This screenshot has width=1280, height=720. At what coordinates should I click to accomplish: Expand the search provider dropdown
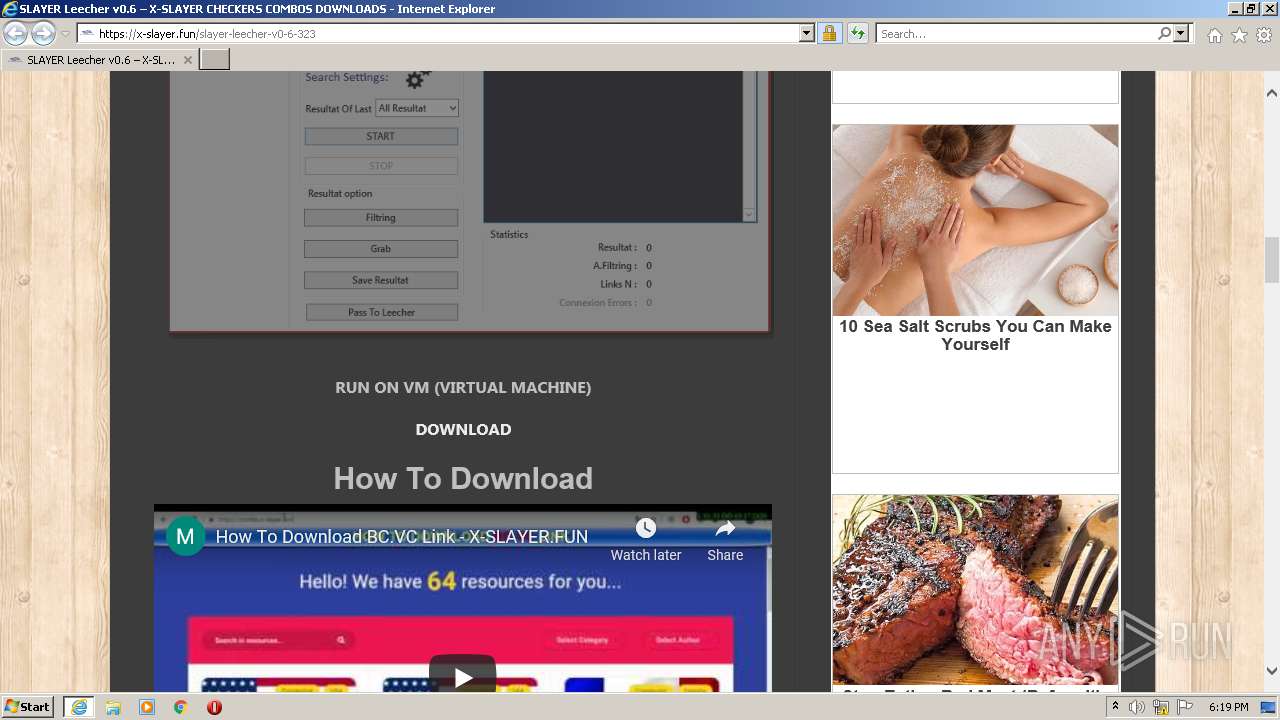[1181, 33]
